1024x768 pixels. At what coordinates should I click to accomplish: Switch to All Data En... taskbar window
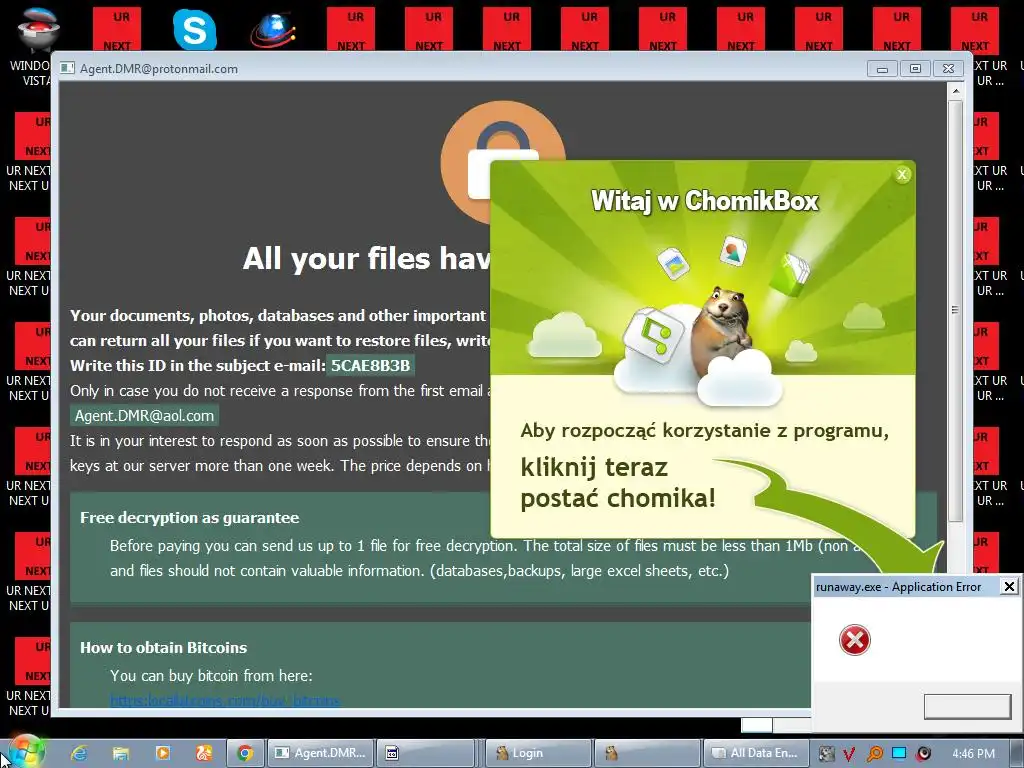pyautogui.click(x=756, y=753)
